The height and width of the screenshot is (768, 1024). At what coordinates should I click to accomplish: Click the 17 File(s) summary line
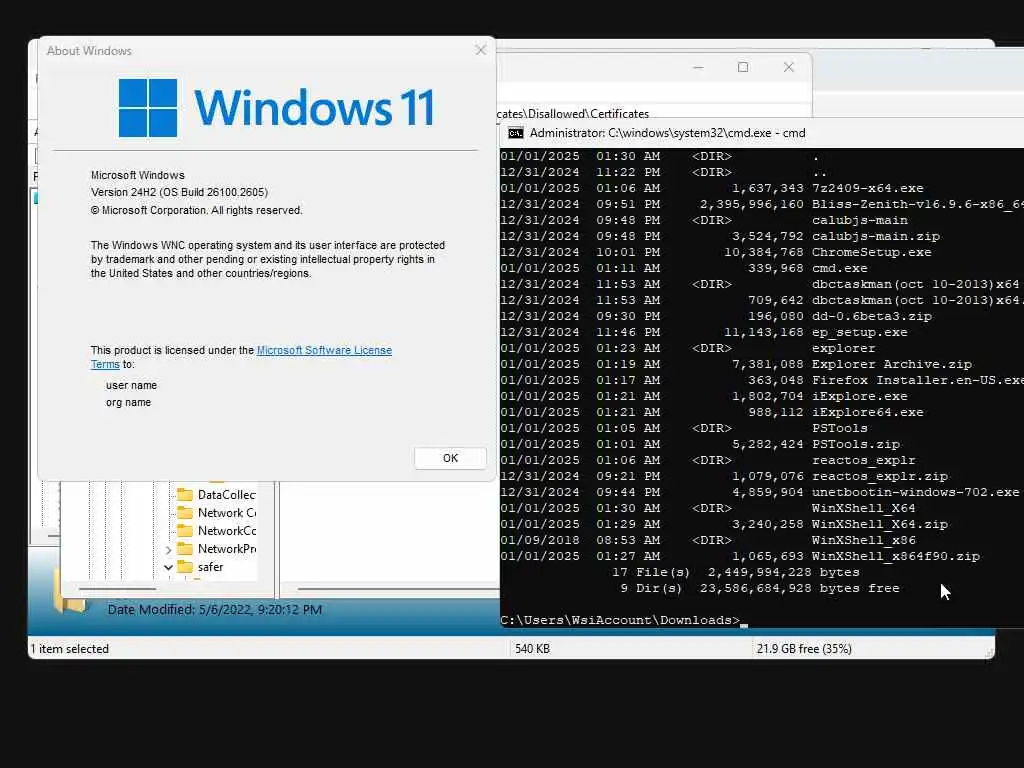click(735, 572)
